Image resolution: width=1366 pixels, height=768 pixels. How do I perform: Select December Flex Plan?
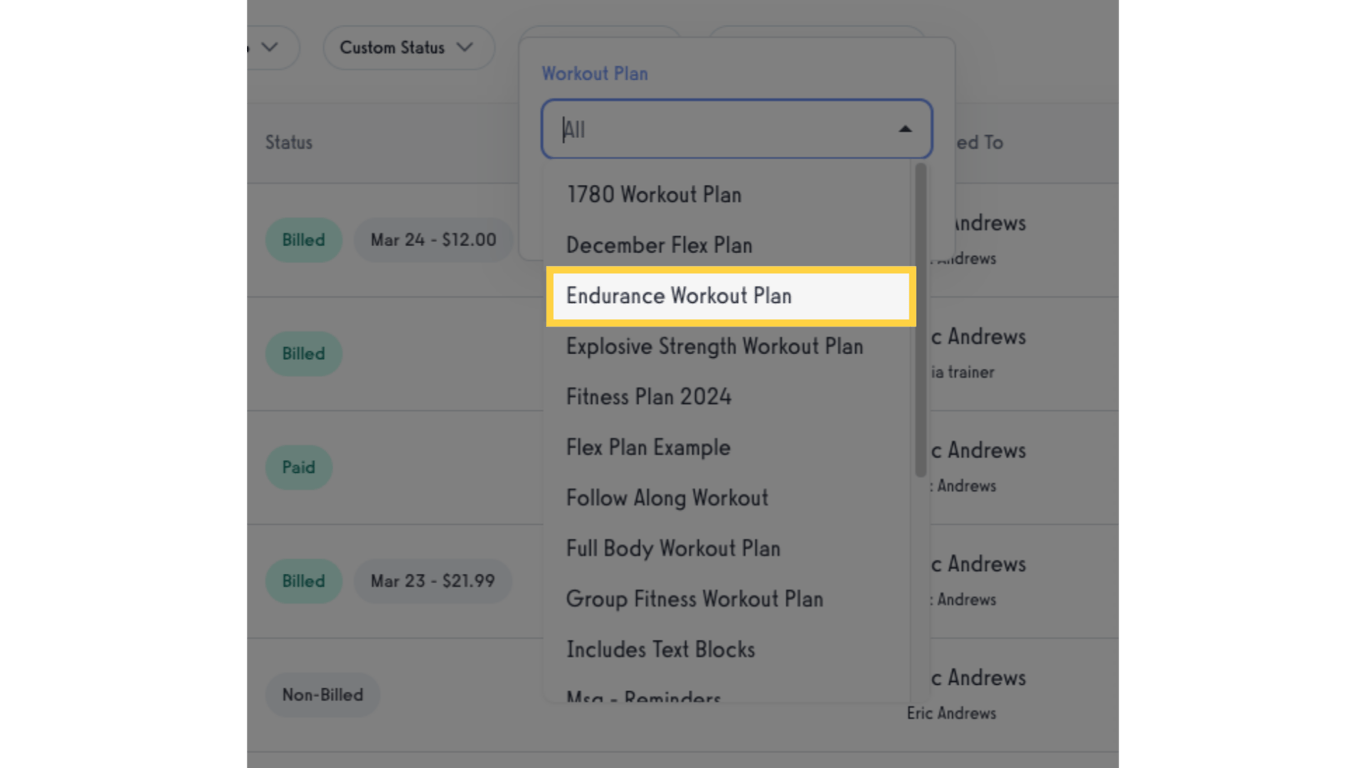pos(658,244)
